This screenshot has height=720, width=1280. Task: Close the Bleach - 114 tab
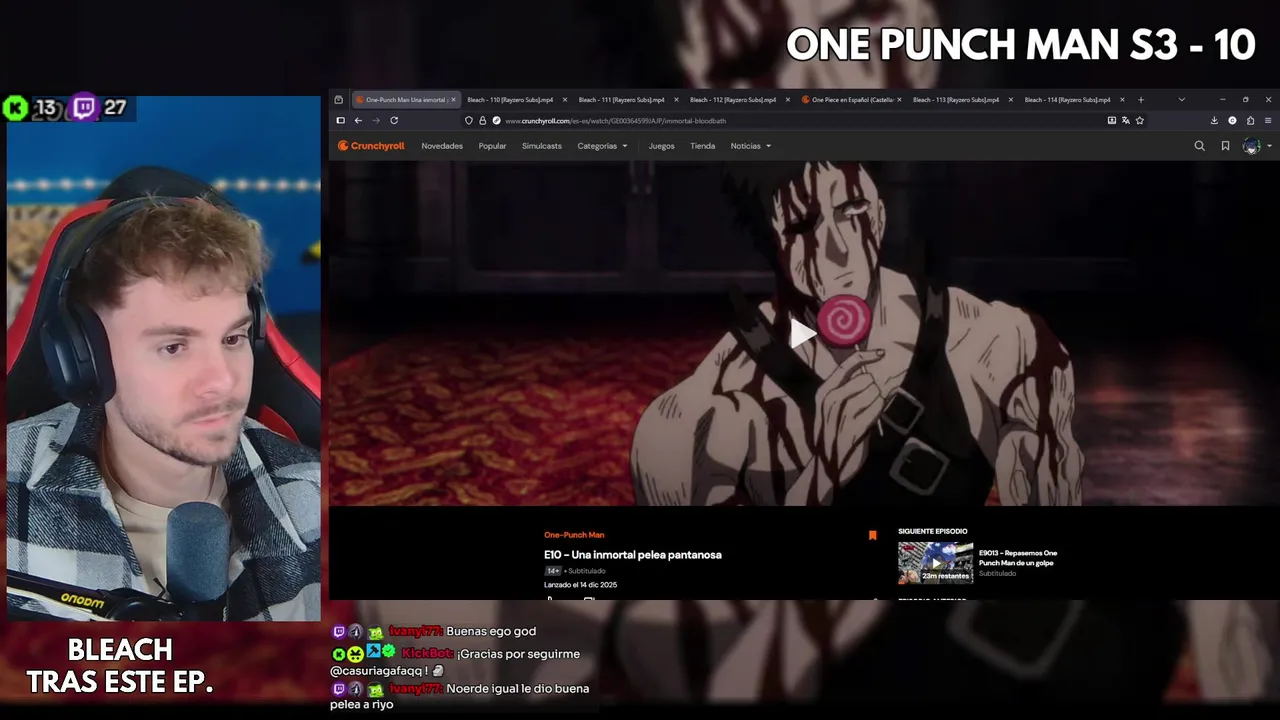pos(1122,100)
